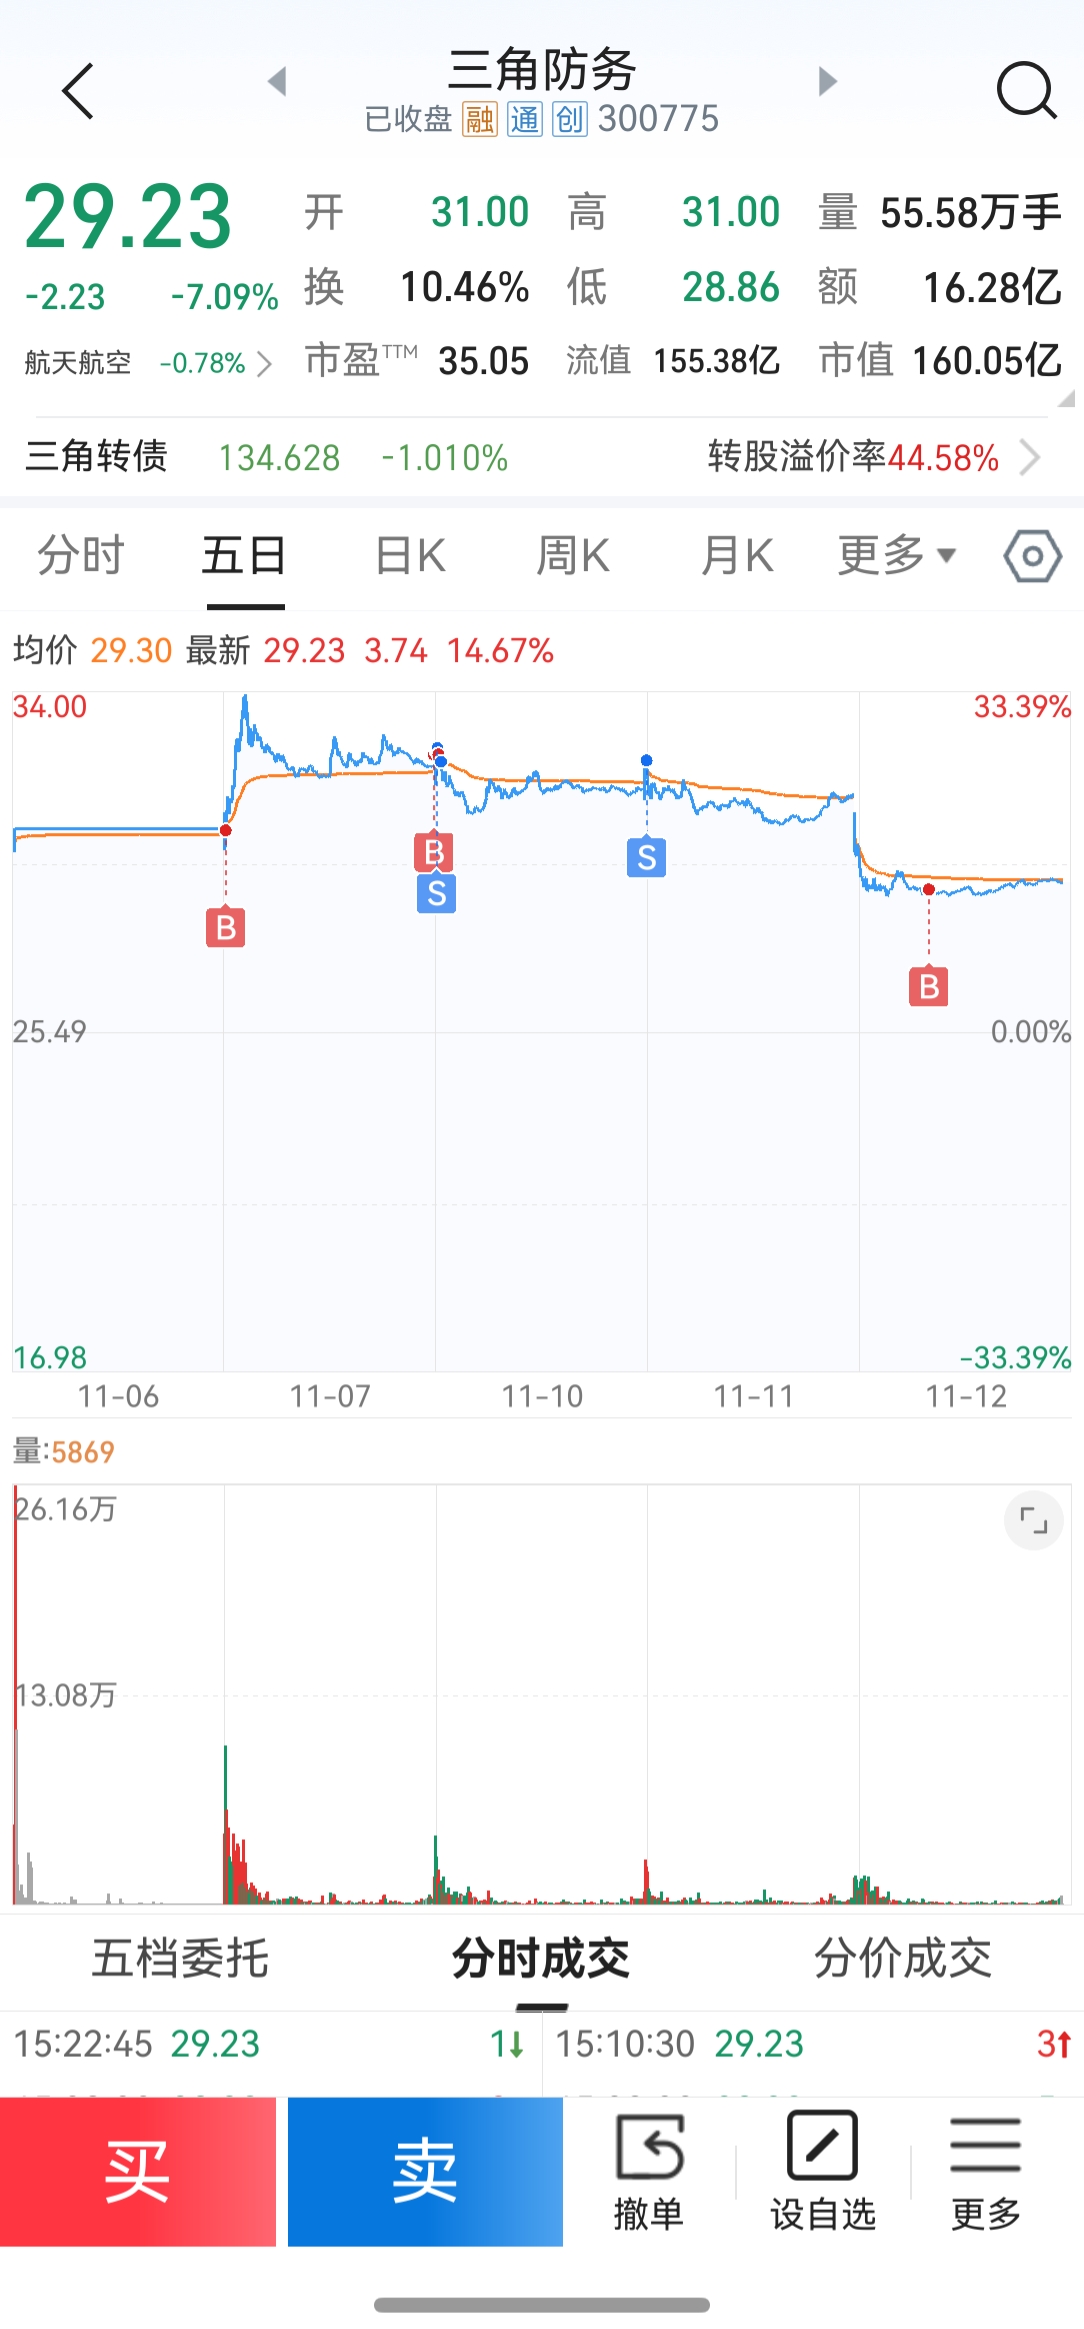Expand stock details corner triangle

pyautogui.click(x=1066, y=398)
